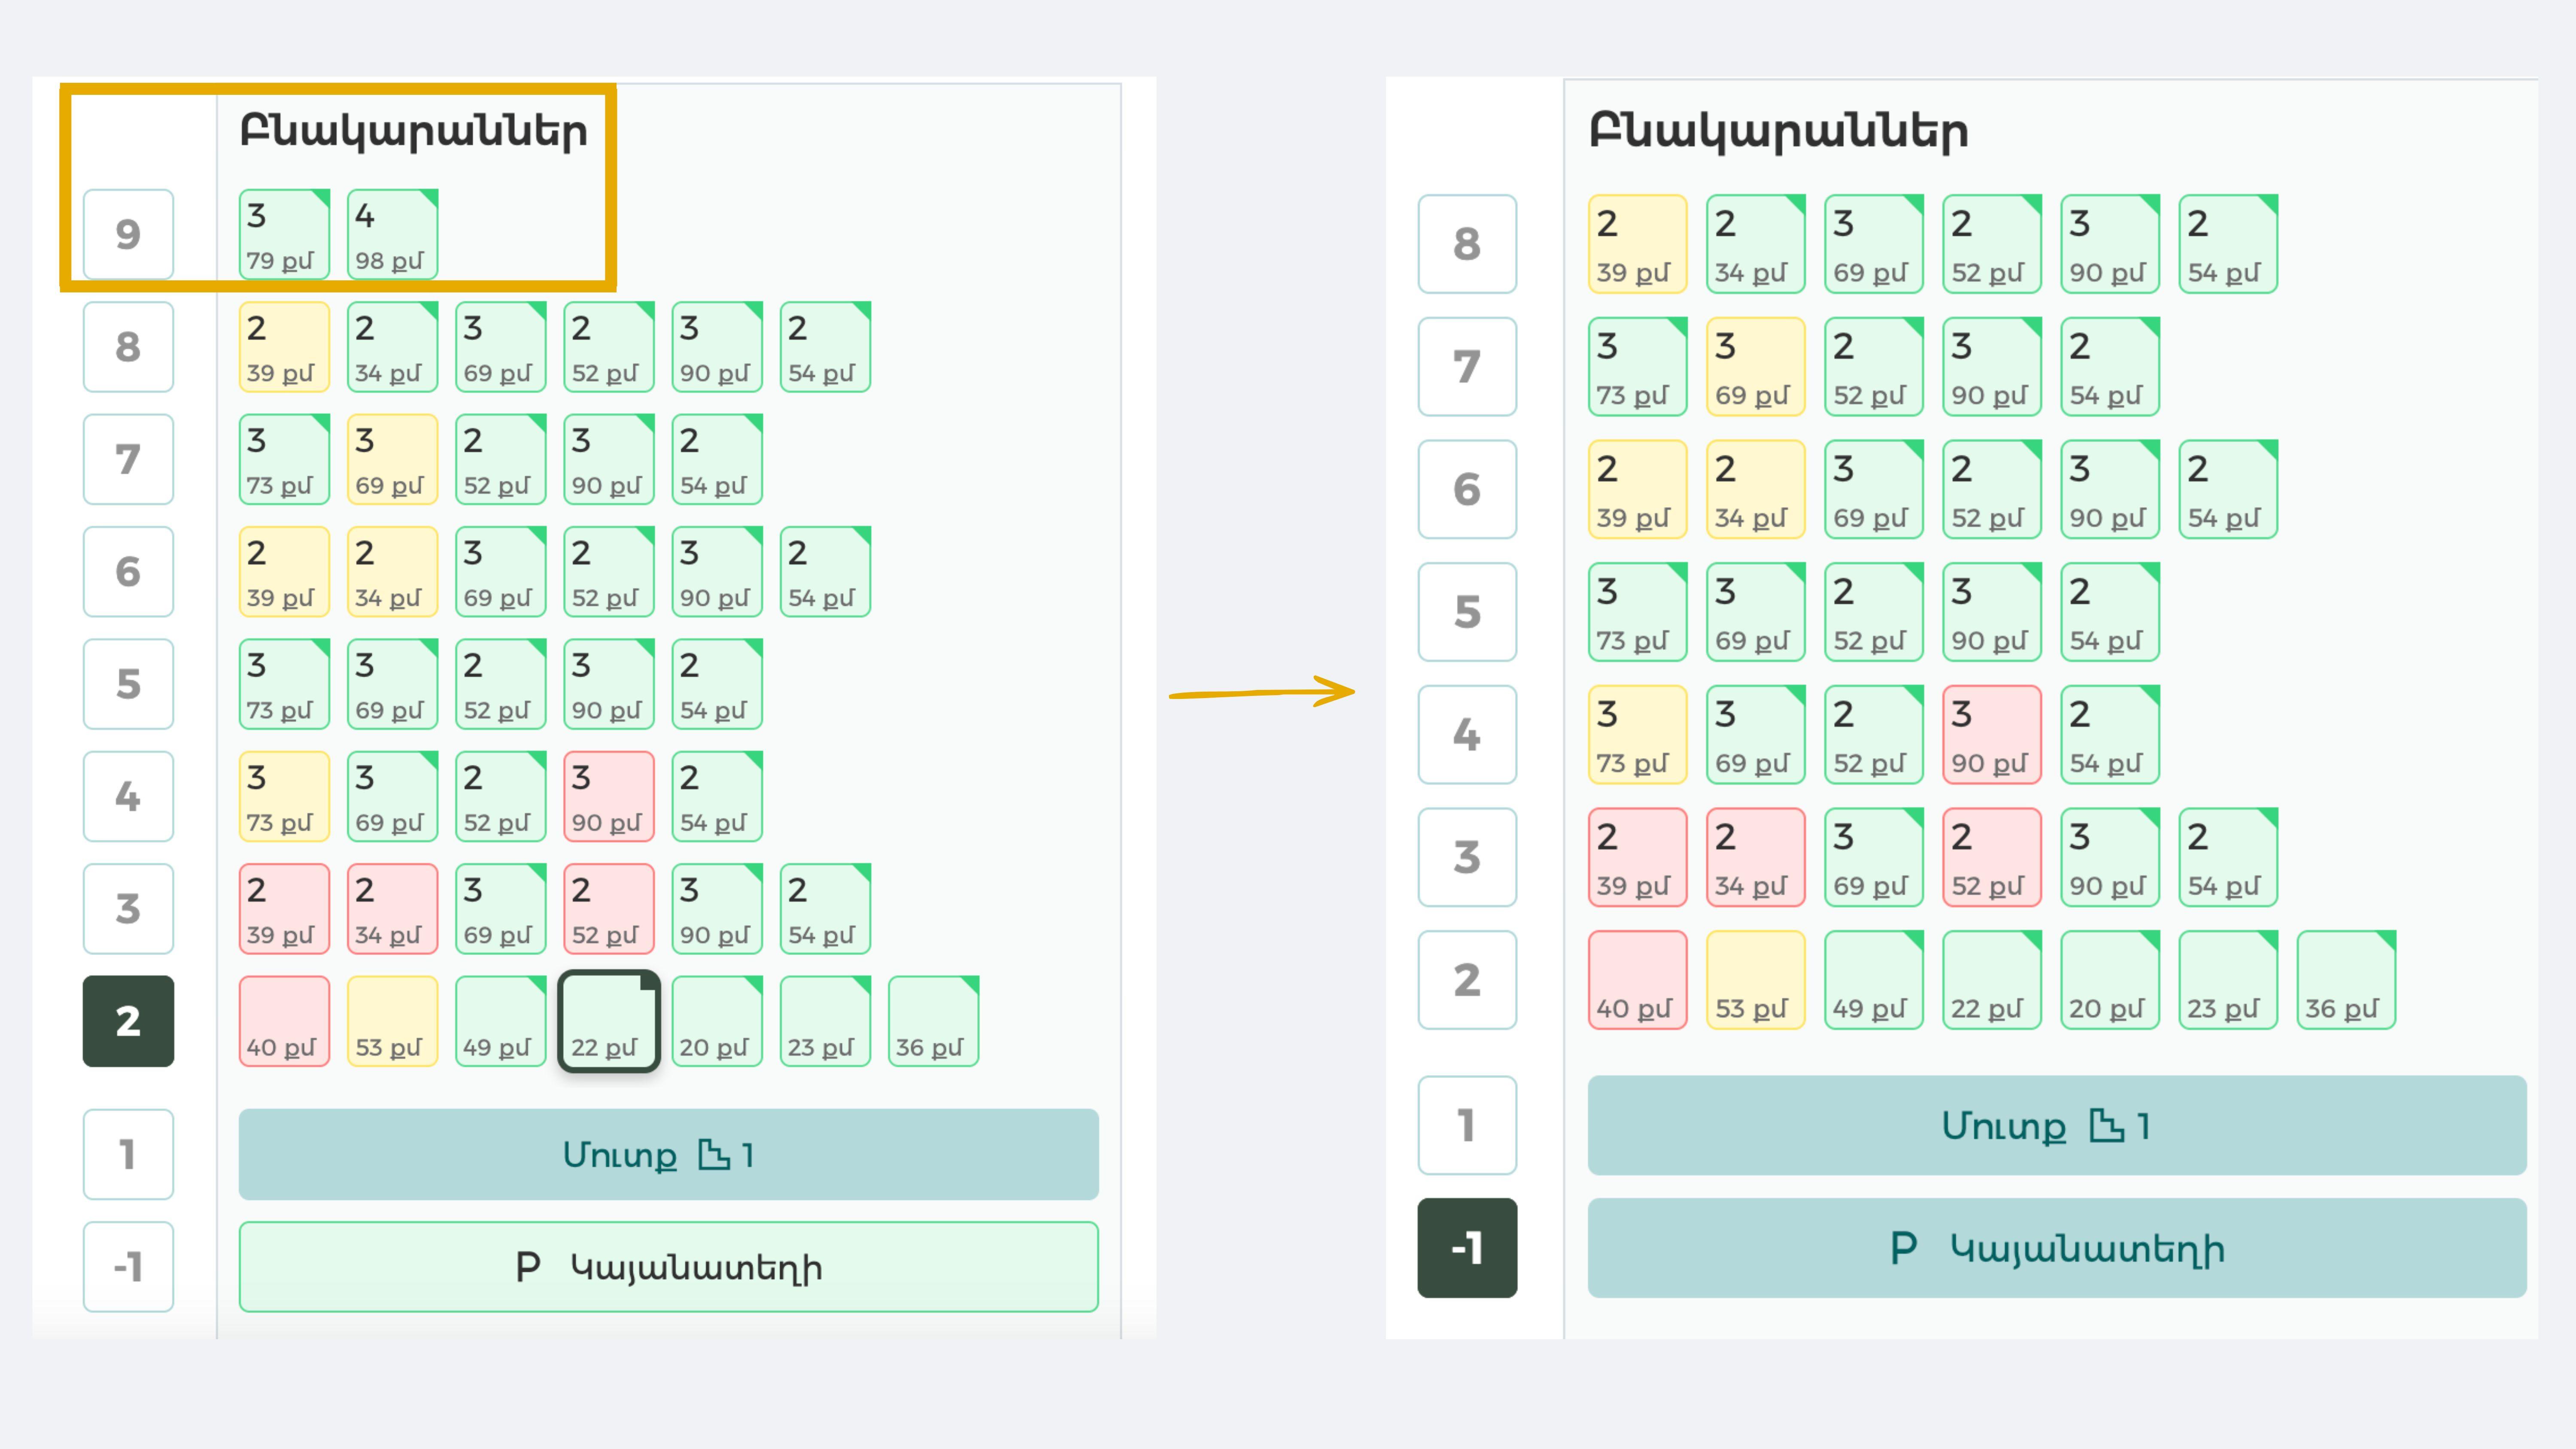Click Մուտք entrance bar in left panel
The image size is (2576, 1449).
[x=668, y=1154]
